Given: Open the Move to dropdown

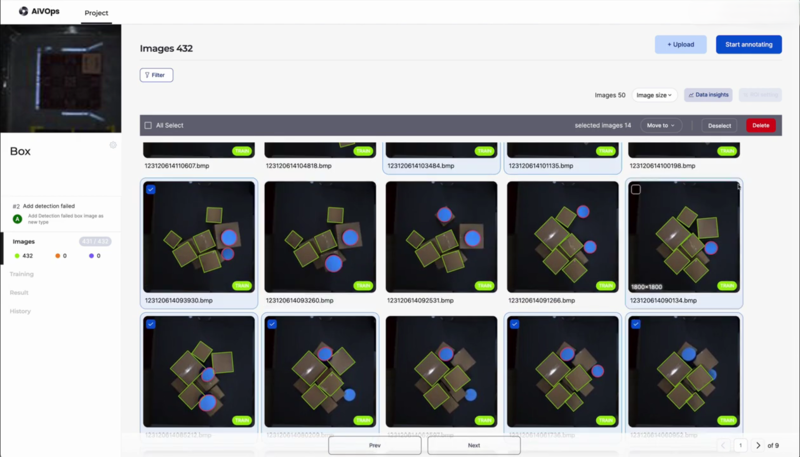Looking at the screenshot, I should point(660,126).
